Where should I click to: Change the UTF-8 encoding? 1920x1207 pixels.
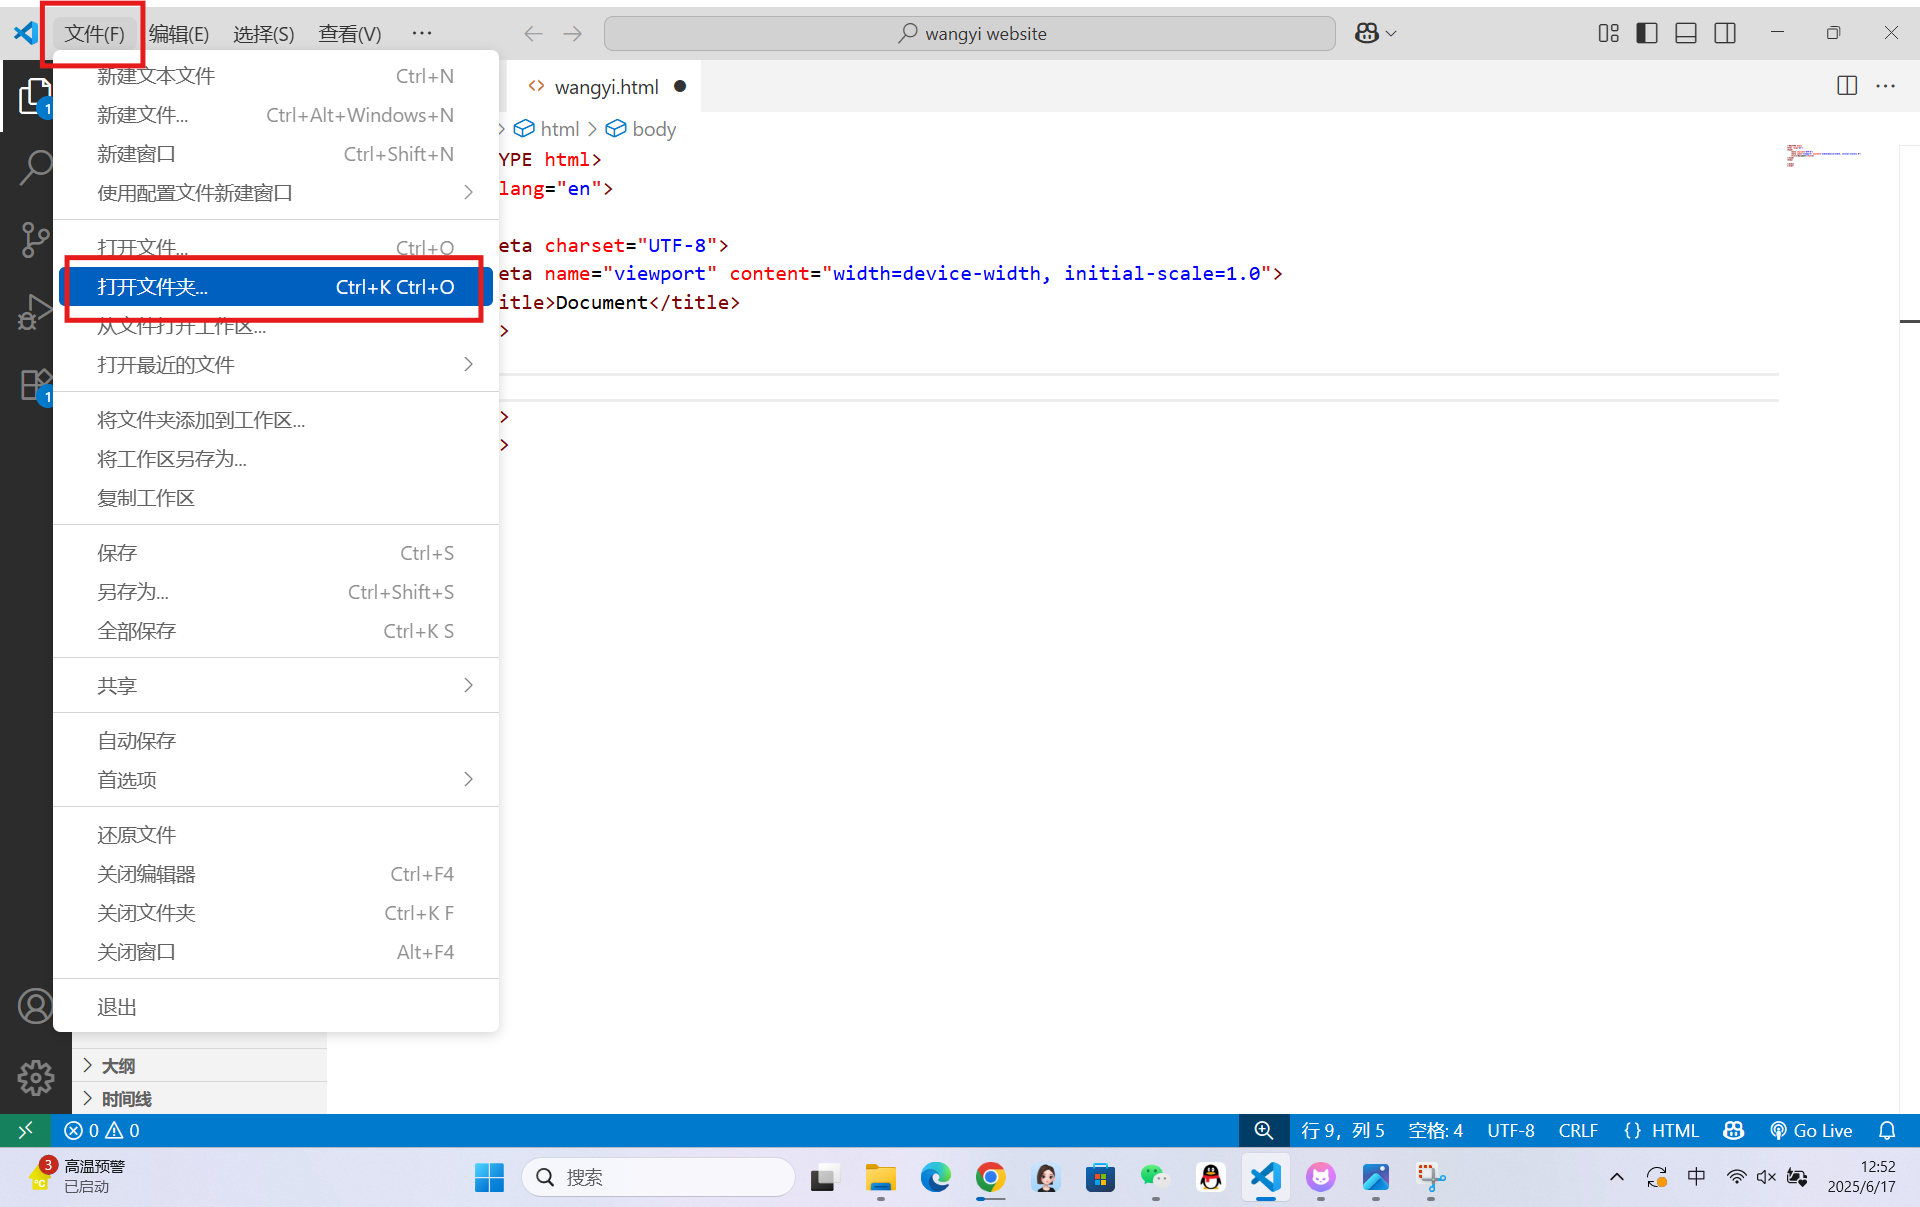point(1510,1130)
